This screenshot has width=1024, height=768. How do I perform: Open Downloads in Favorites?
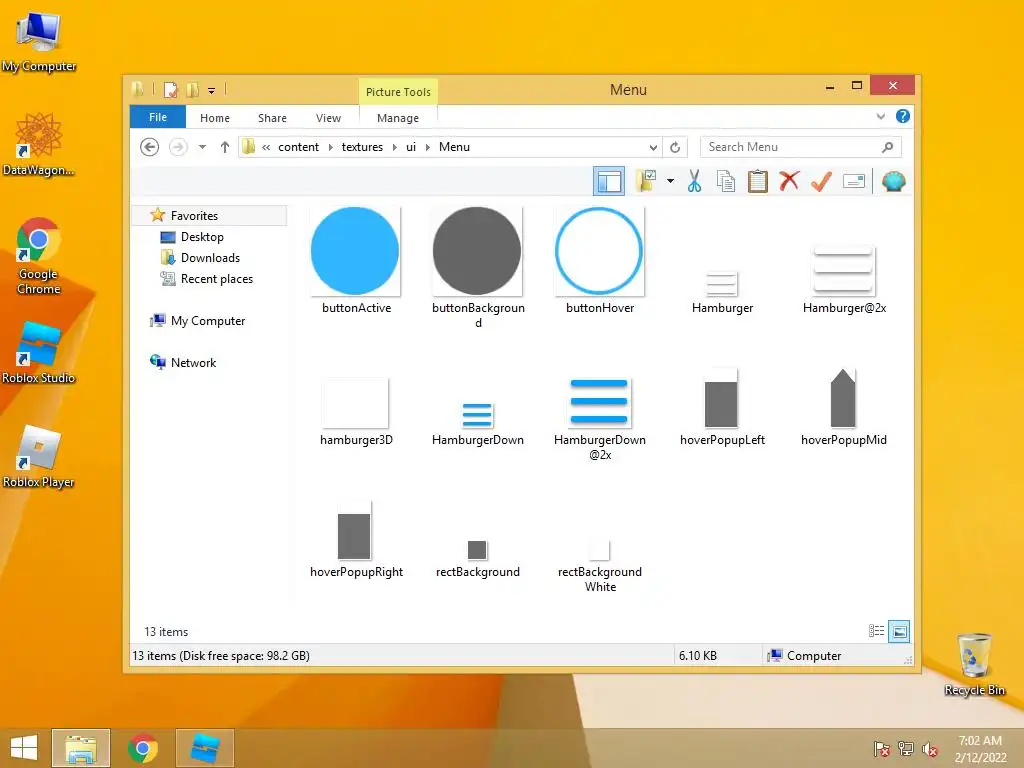click(x=210, y=257)
